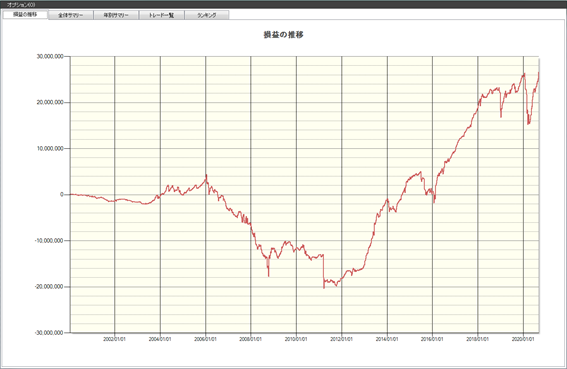Select the 10,000,000 y-axis label
The image size is (567, 369).
[x=50, y=148]
